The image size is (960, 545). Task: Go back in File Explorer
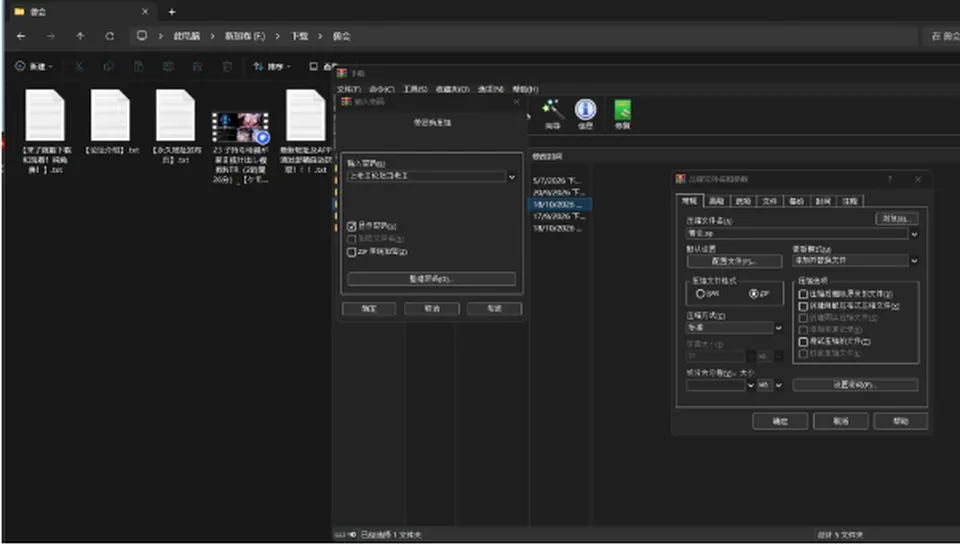point(21,36)
